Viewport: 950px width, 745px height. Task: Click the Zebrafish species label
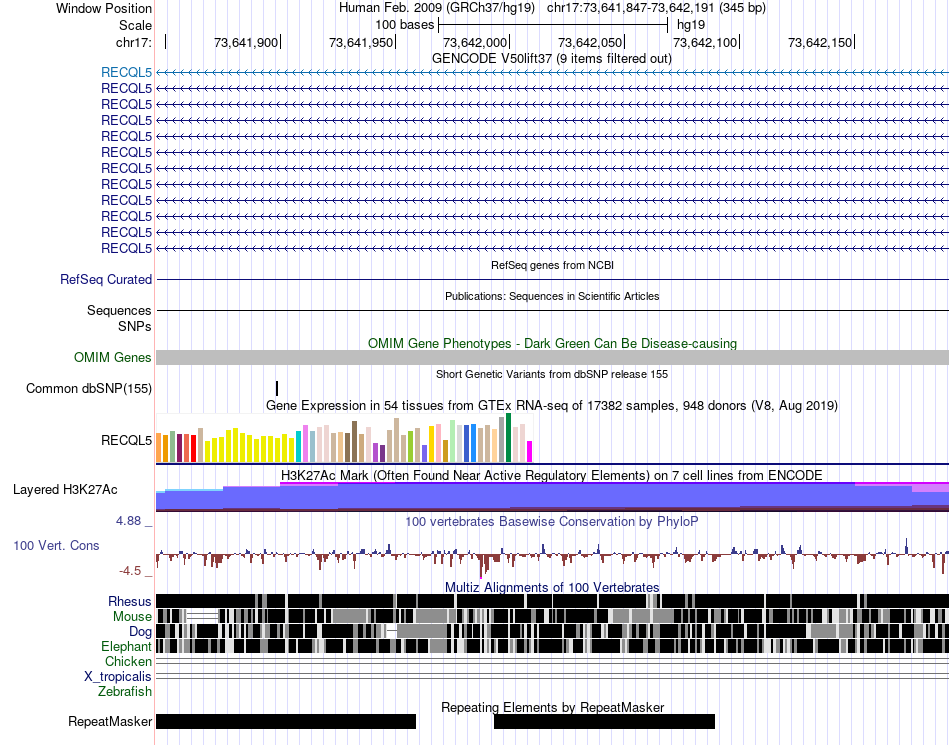tap(125, 692)
